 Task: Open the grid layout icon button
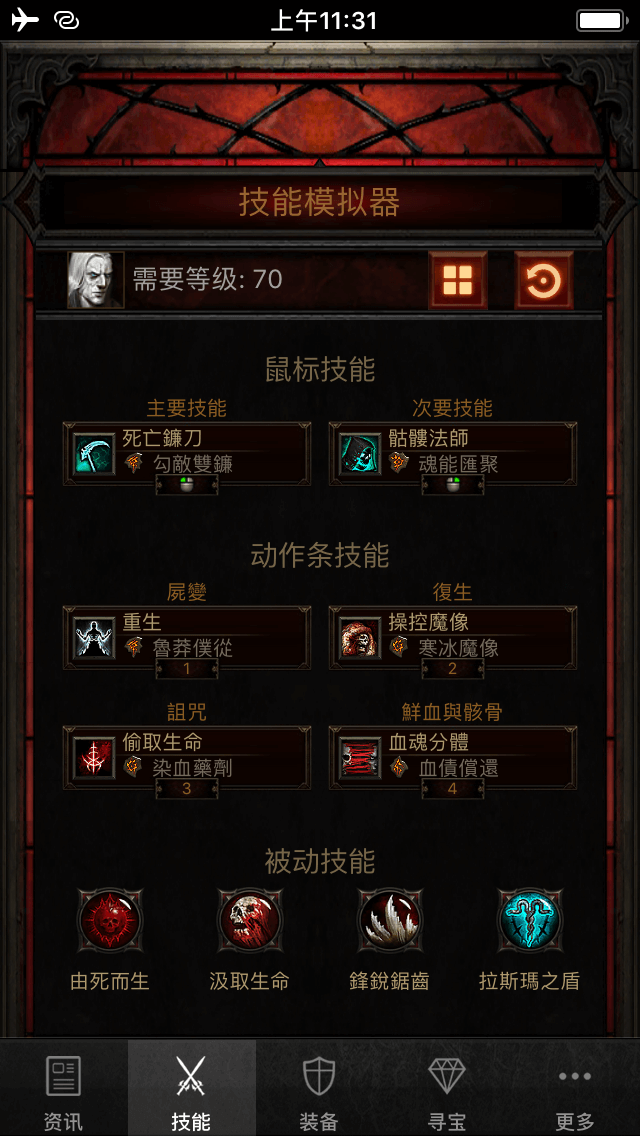457,280
